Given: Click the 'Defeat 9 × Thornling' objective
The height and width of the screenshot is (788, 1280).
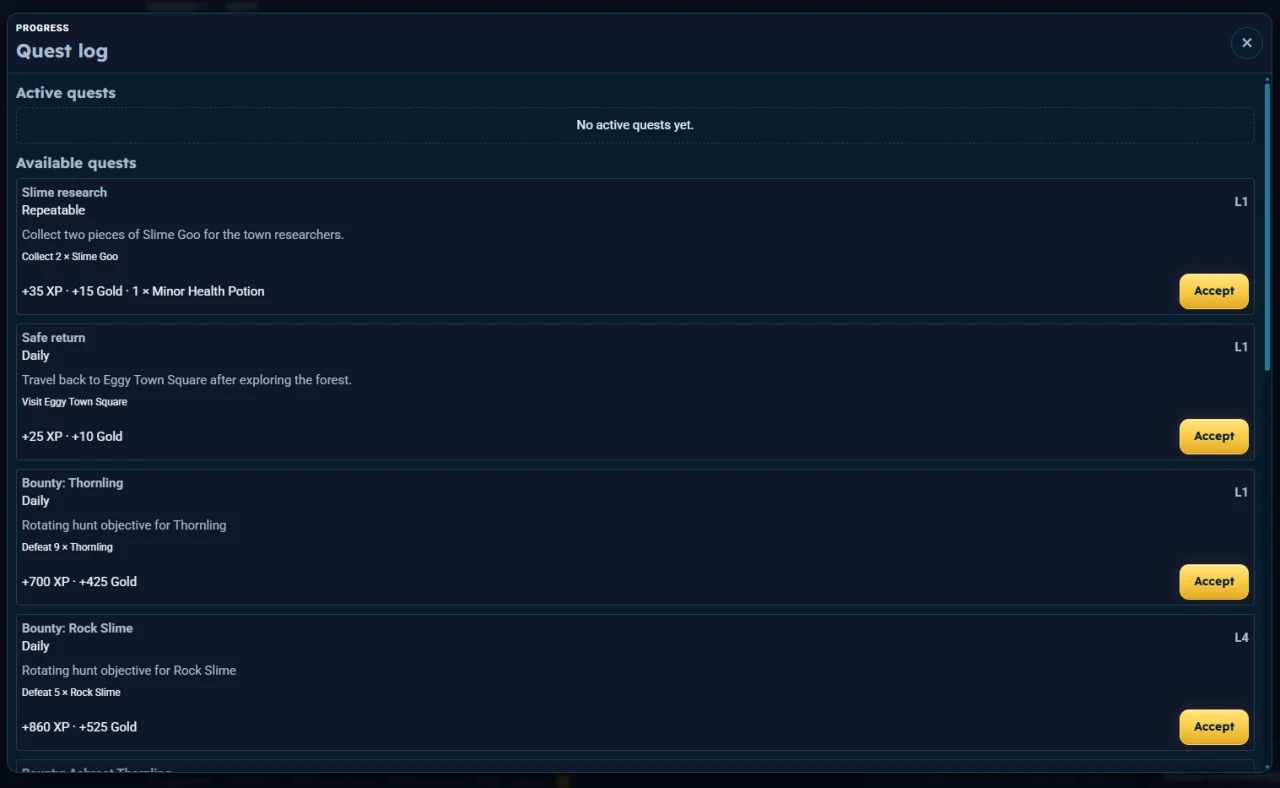Looking at the screenshot, I should coord(67,547).
